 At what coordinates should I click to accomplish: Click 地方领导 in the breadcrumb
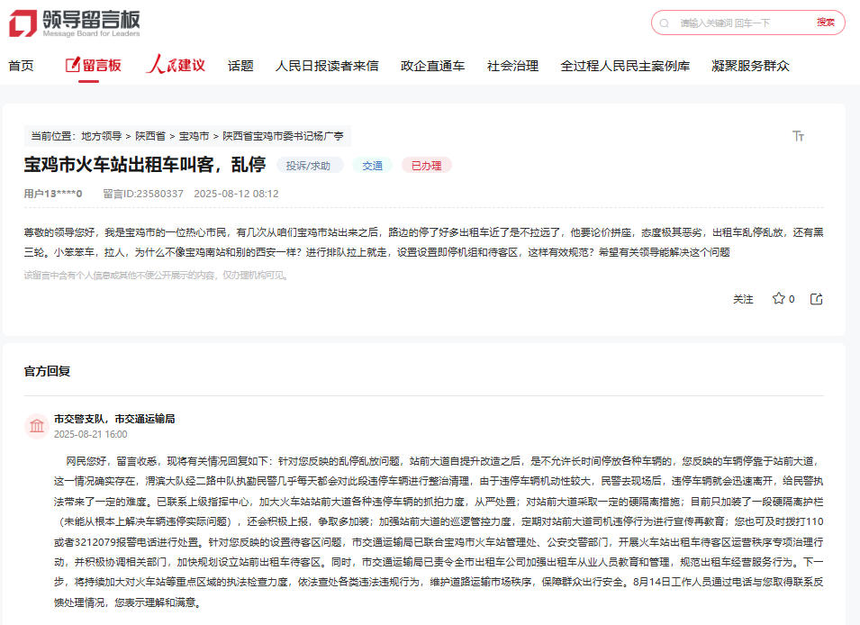(x=101, y=136)
